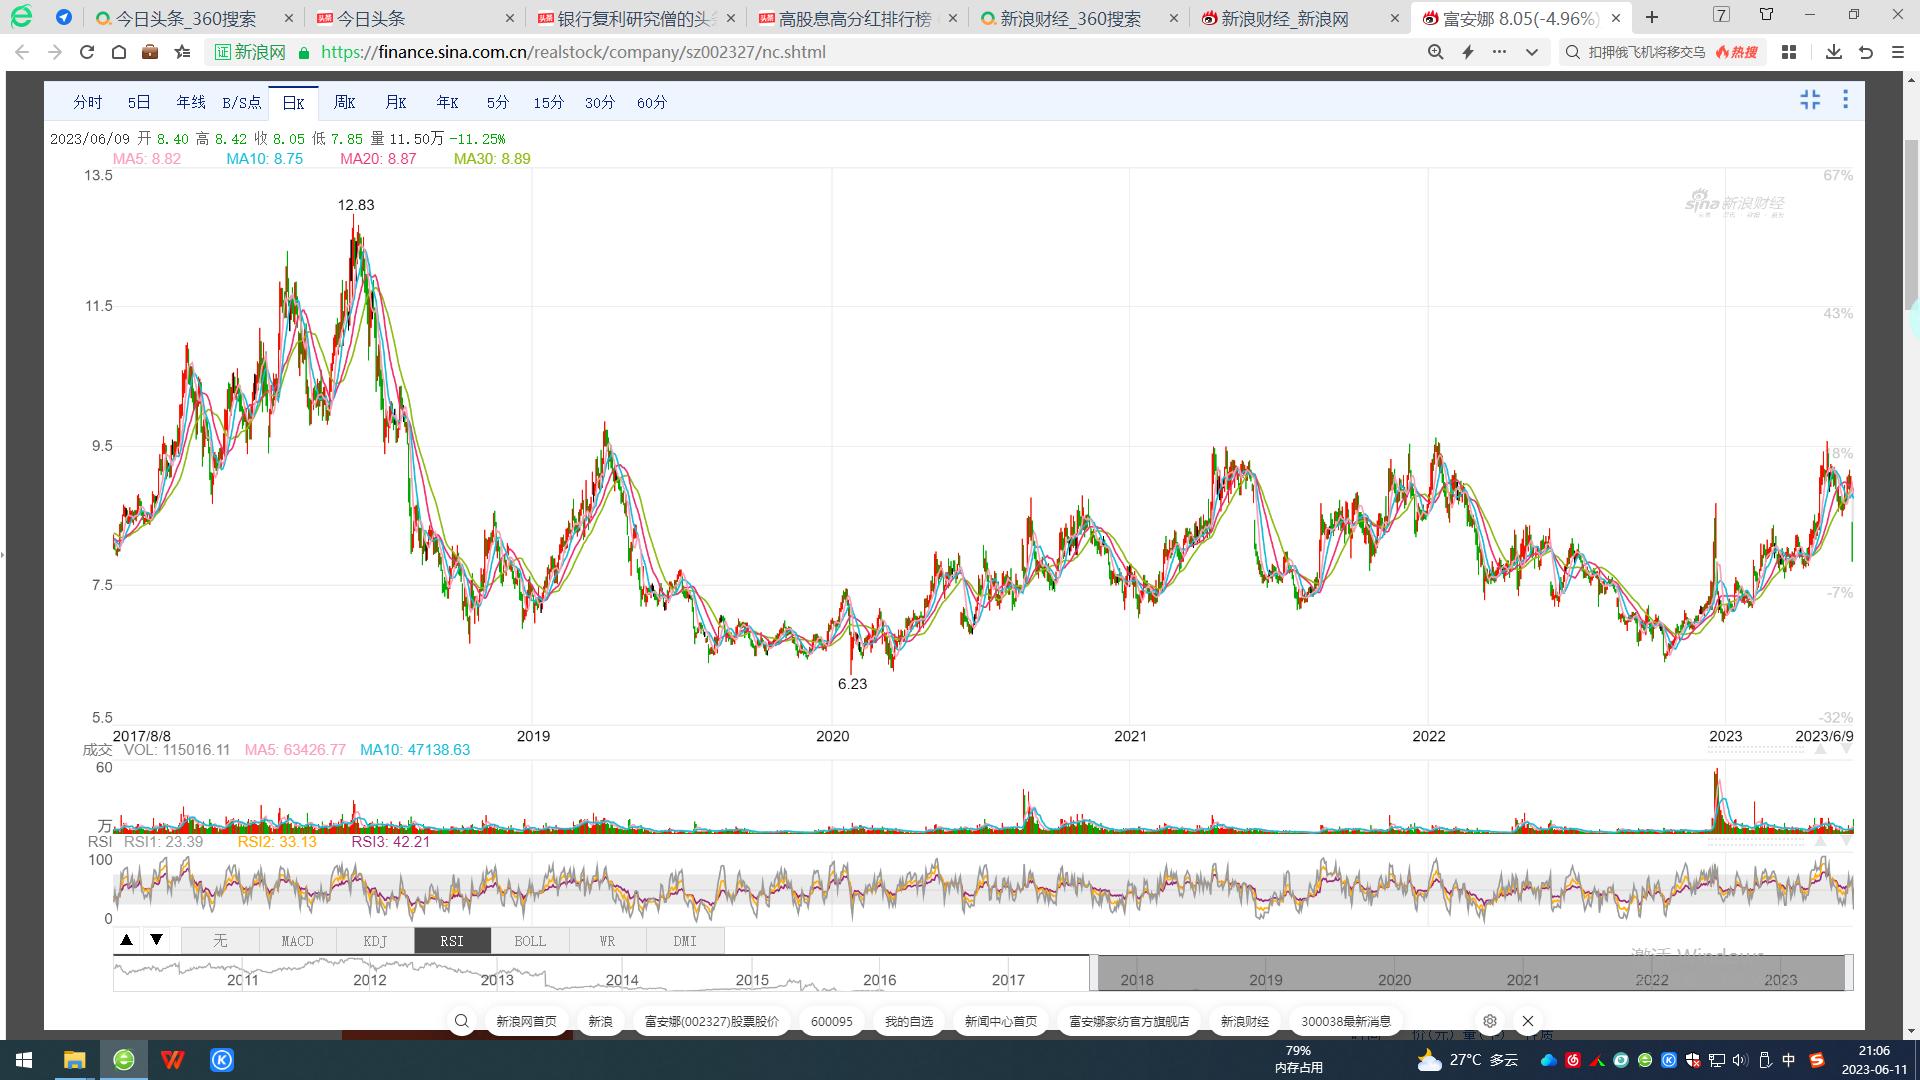Open the browser extensions grid icon
Viewport: 1920px width, 1080px height.
point(1789,52)
